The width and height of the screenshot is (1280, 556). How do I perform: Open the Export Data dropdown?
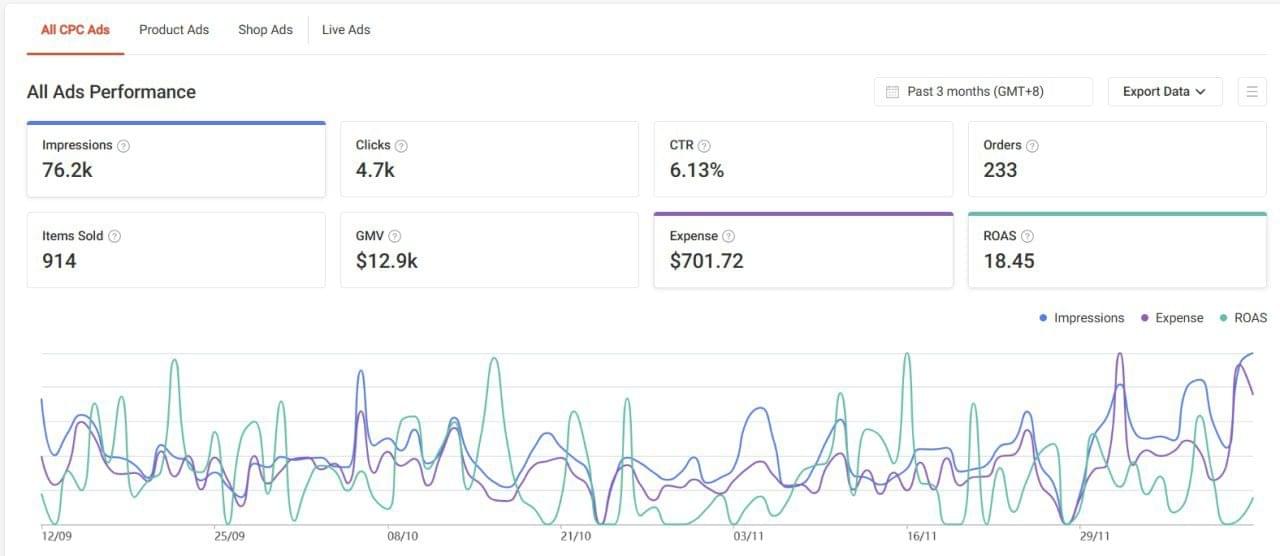pyautogui.click(x=1165, y=92)
